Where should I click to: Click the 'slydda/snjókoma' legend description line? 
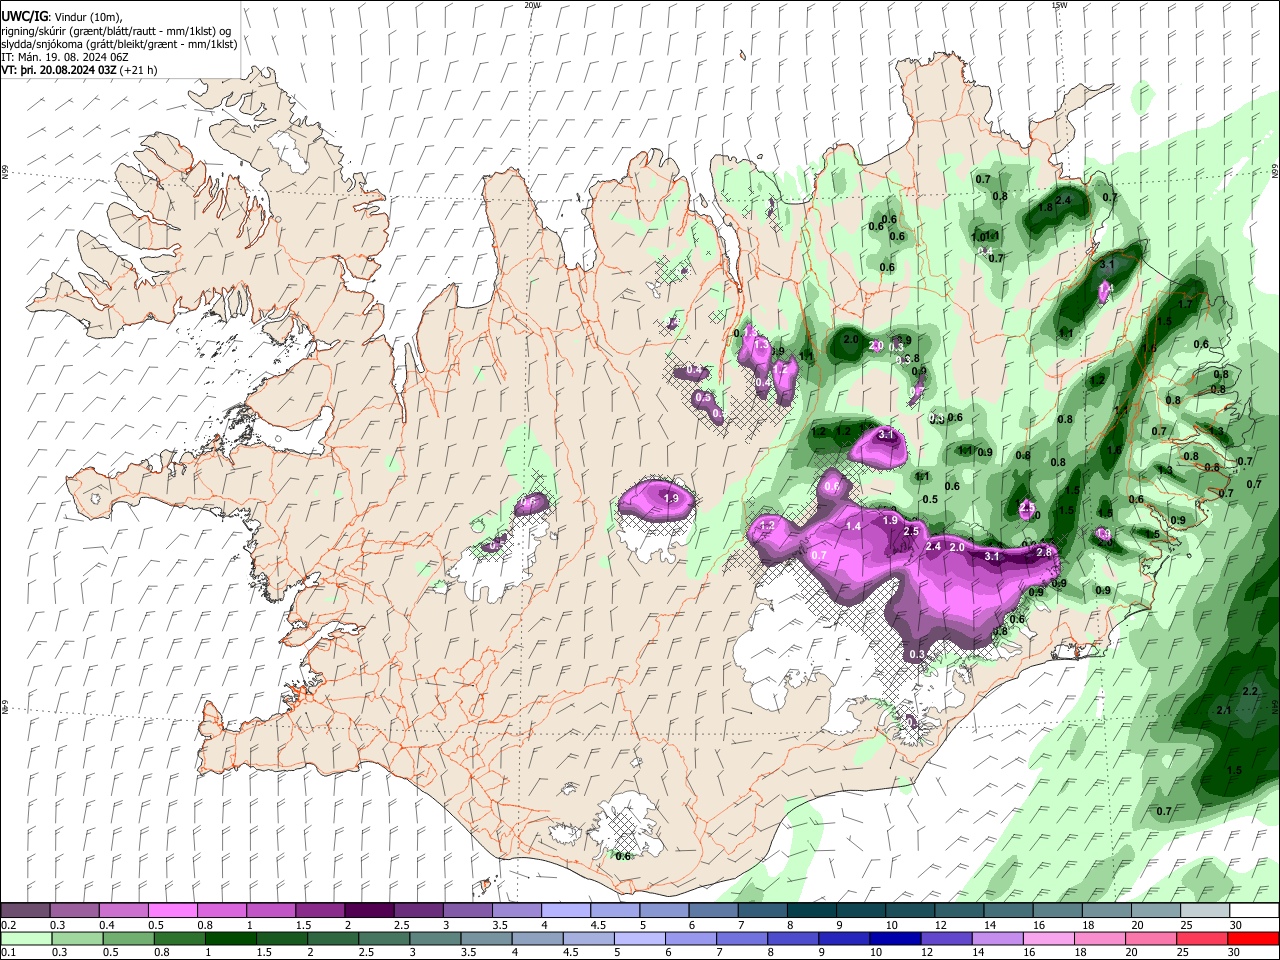pos(119,44)
